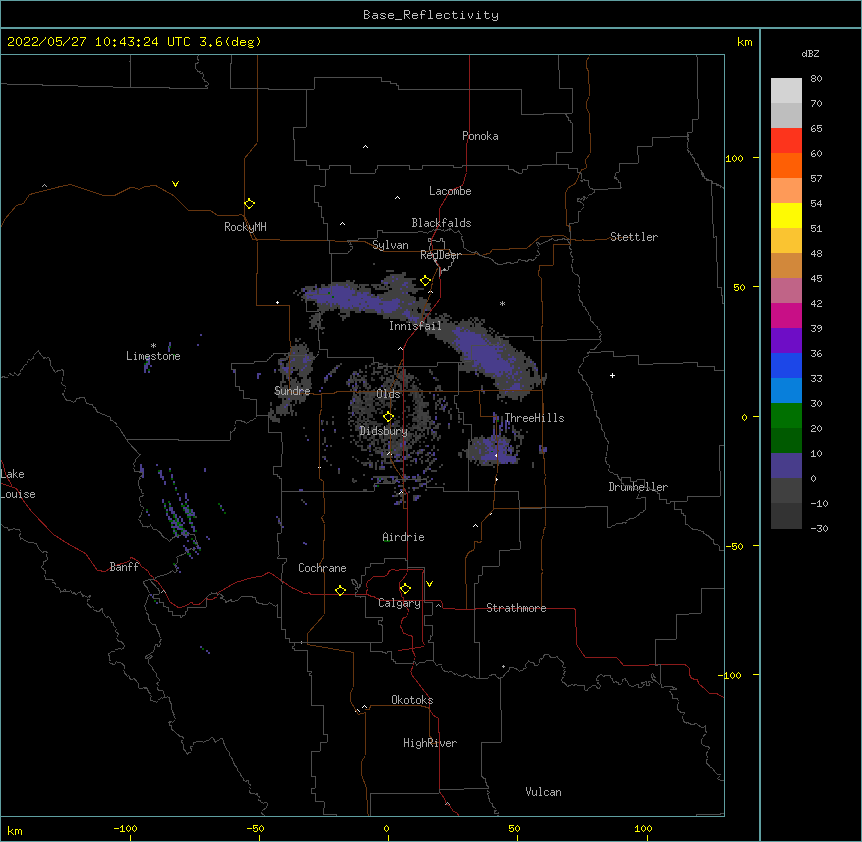Image resolution: width=862 pixels, height=842 pixels.
Task: Click the white plus marker west of Drumheller
Action: 612,375
